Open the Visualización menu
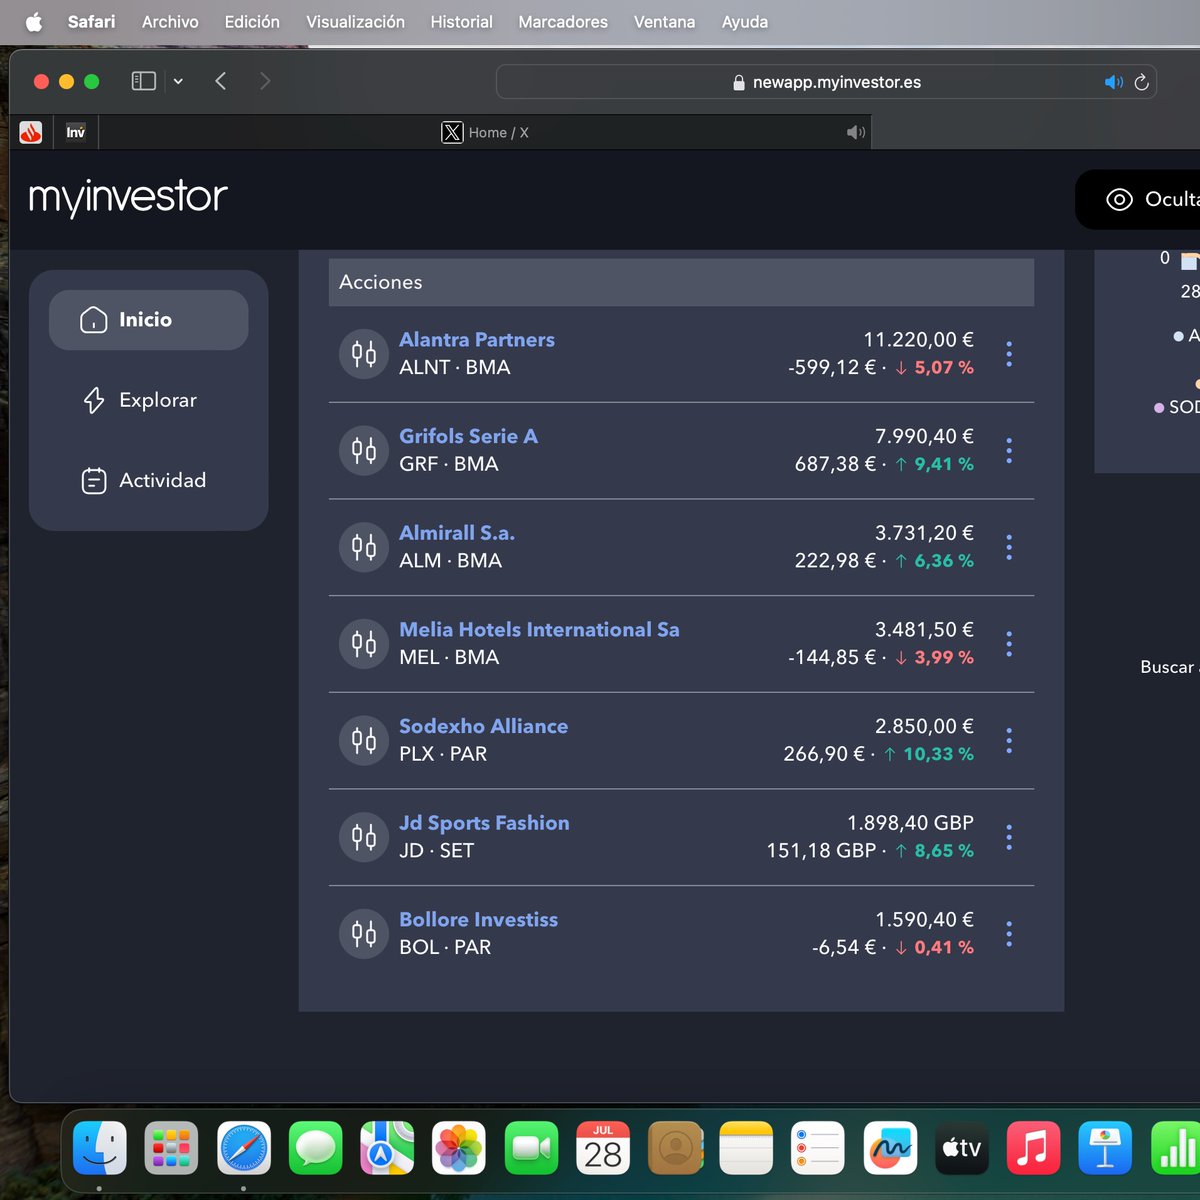 [x=355, y=22]
